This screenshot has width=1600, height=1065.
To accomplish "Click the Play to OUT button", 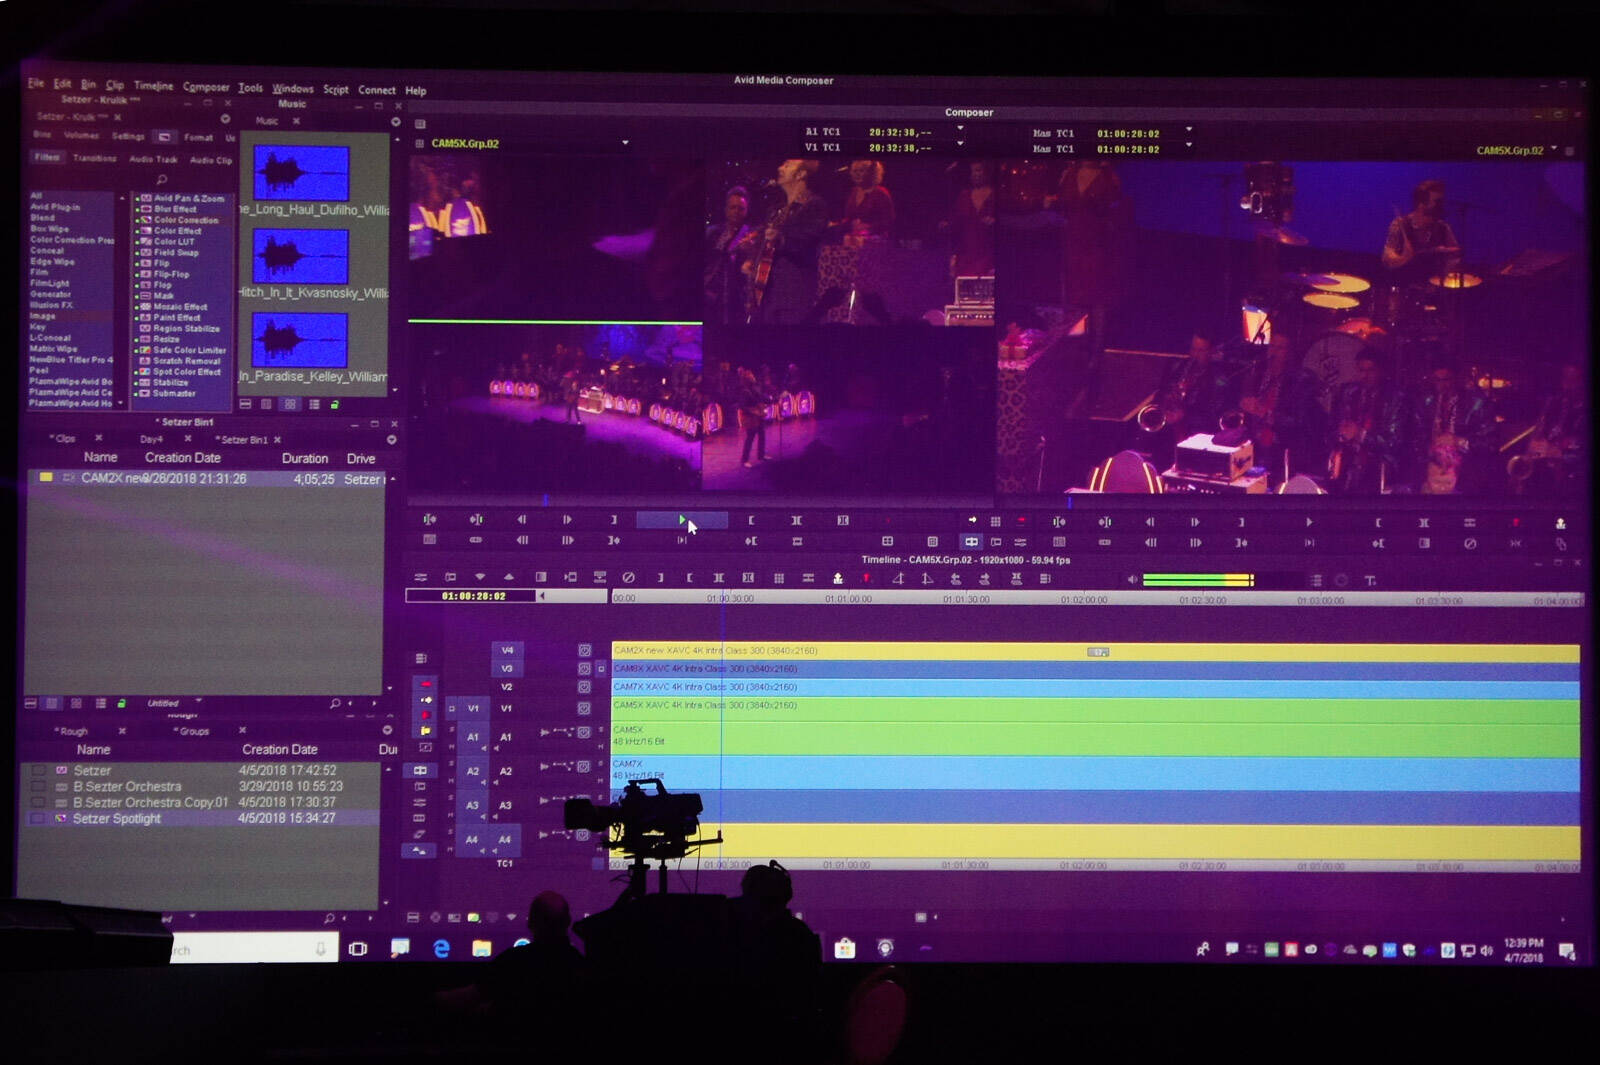I will pos(682,541).
